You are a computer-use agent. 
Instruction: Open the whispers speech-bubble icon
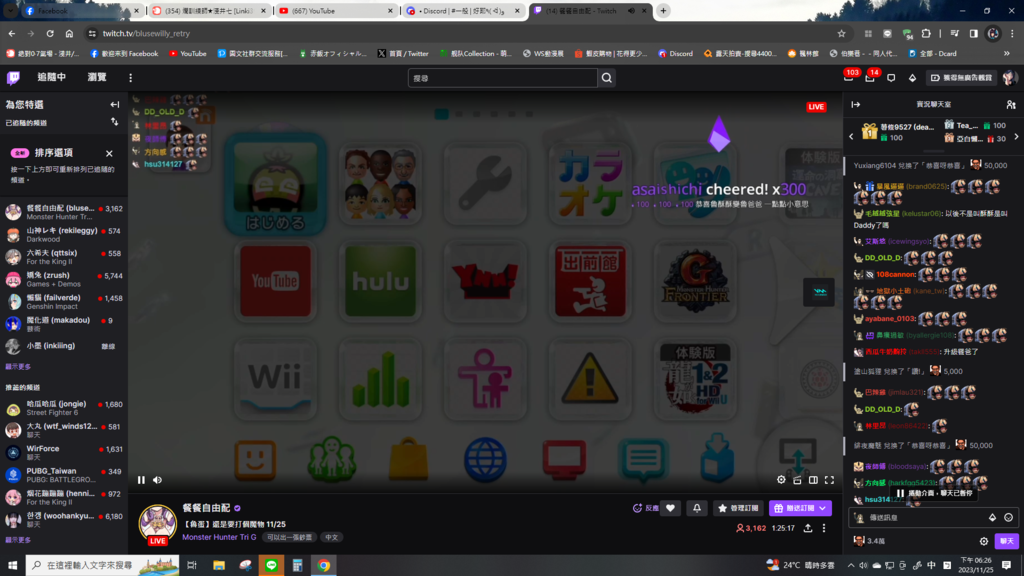891,78
